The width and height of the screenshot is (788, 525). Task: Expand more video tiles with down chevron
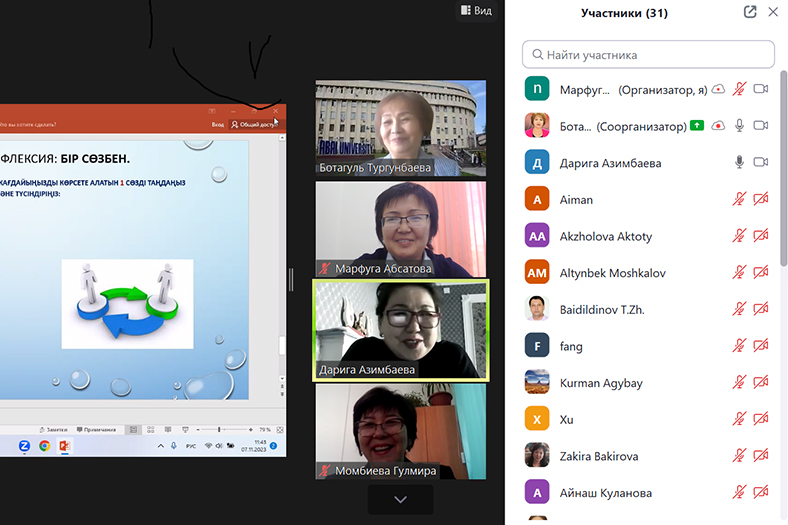[400, 499]
